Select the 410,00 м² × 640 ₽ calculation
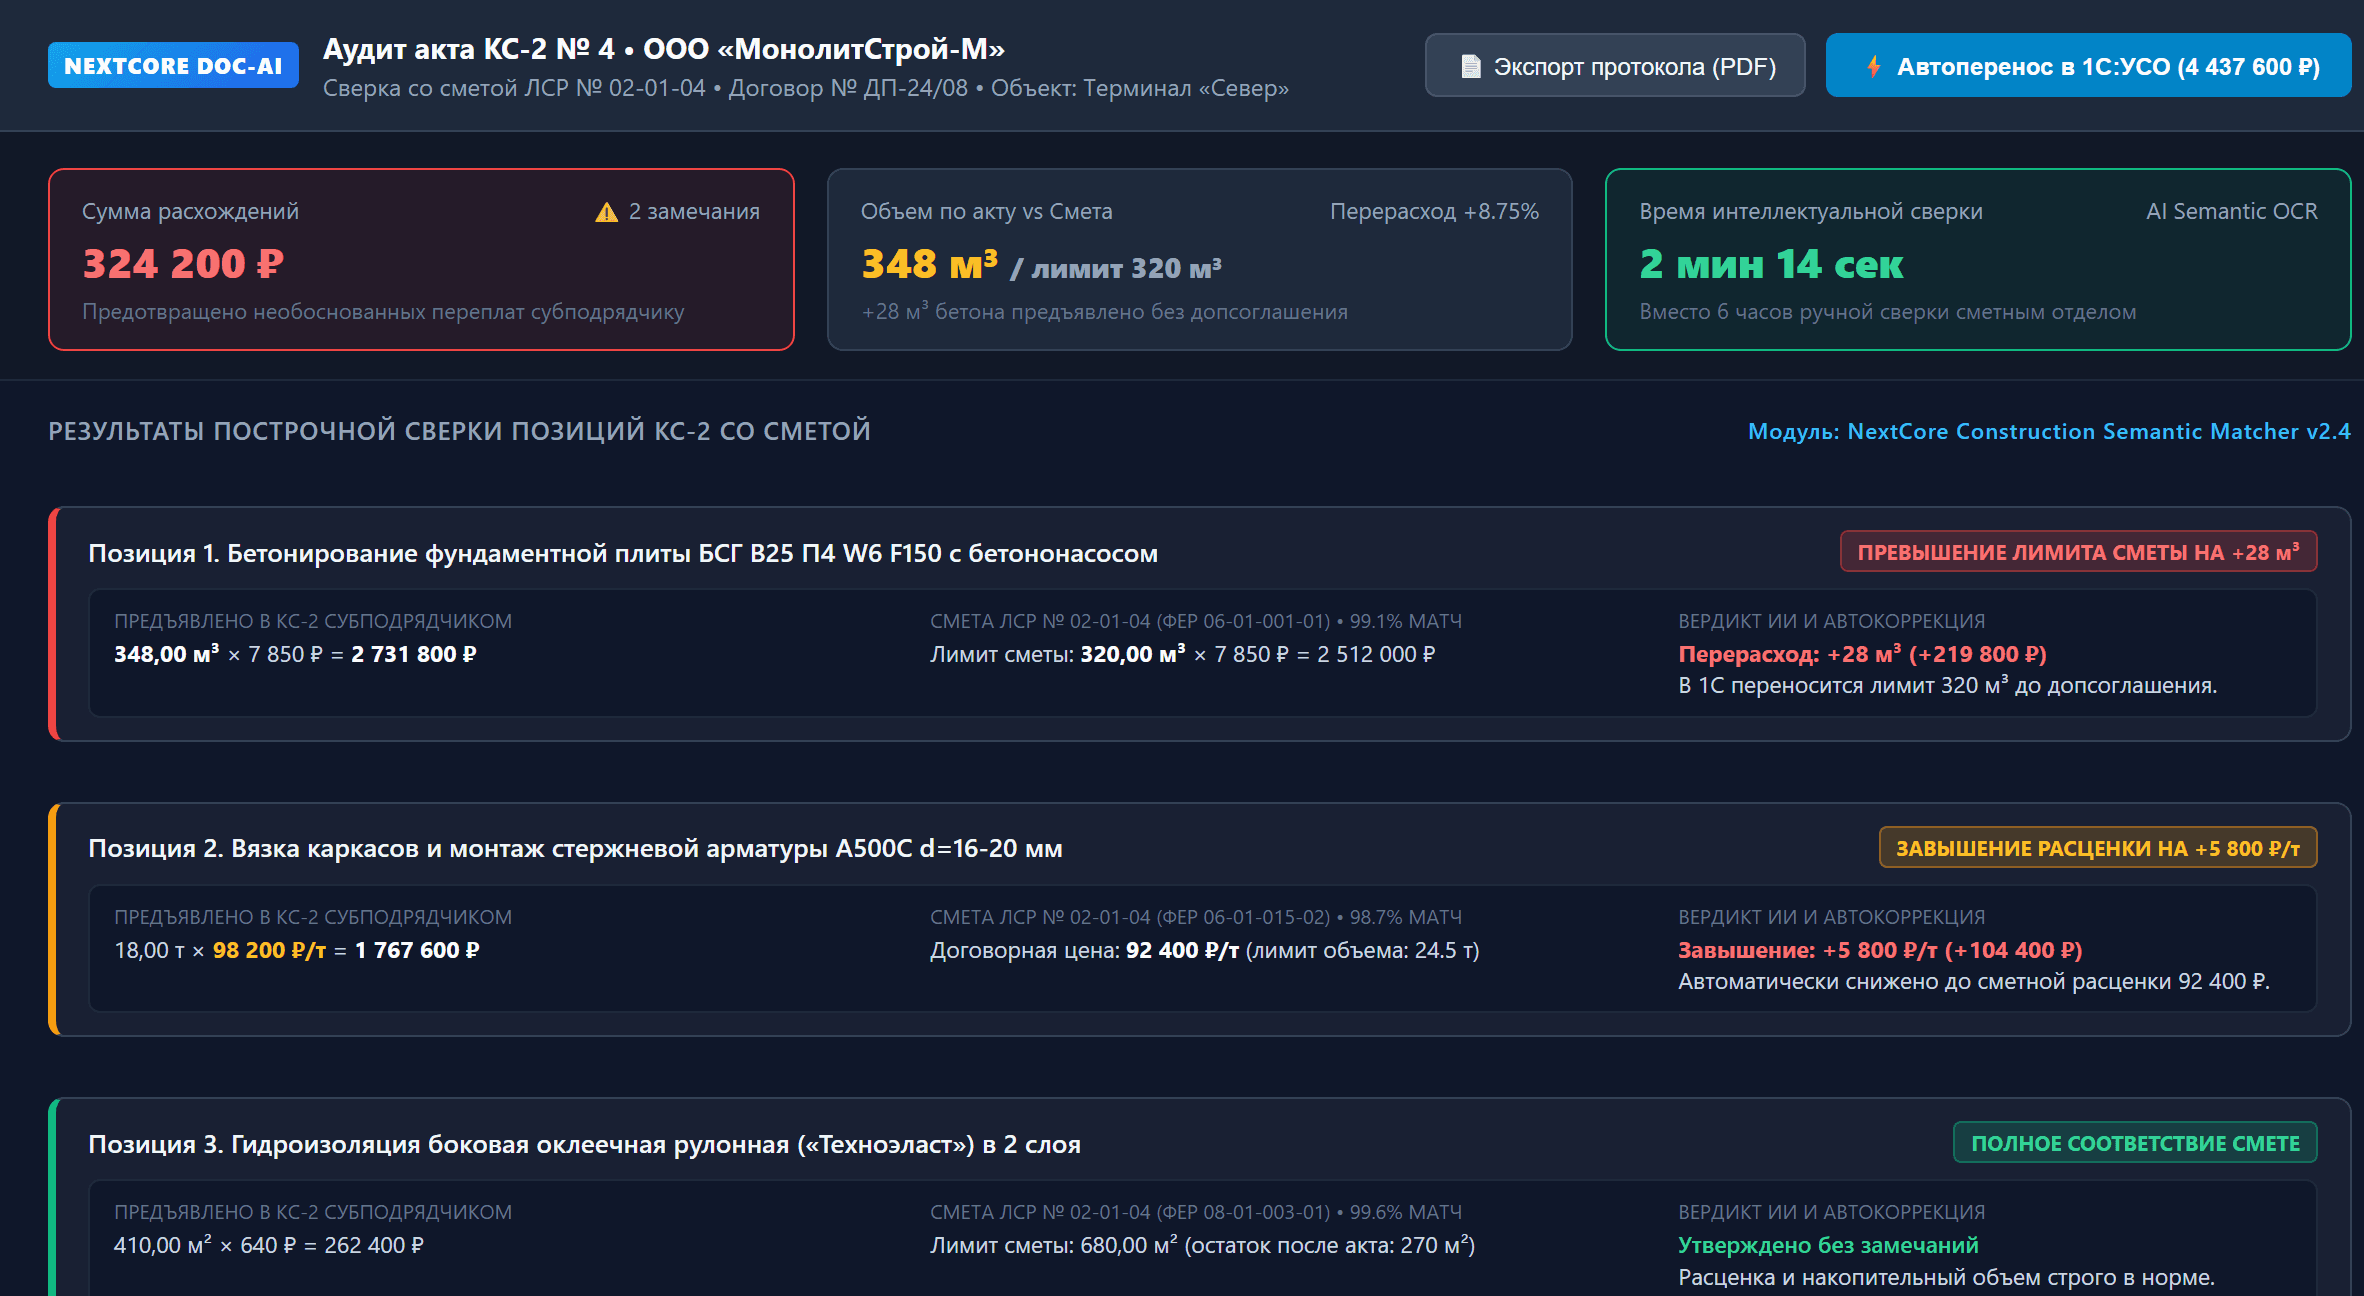The width and height of the screenshot is (2364, 1296). (268, 1245)
